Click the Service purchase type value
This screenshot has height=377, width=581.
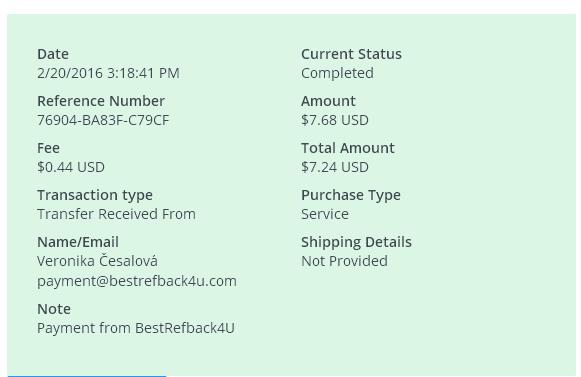tap(325, 214)
